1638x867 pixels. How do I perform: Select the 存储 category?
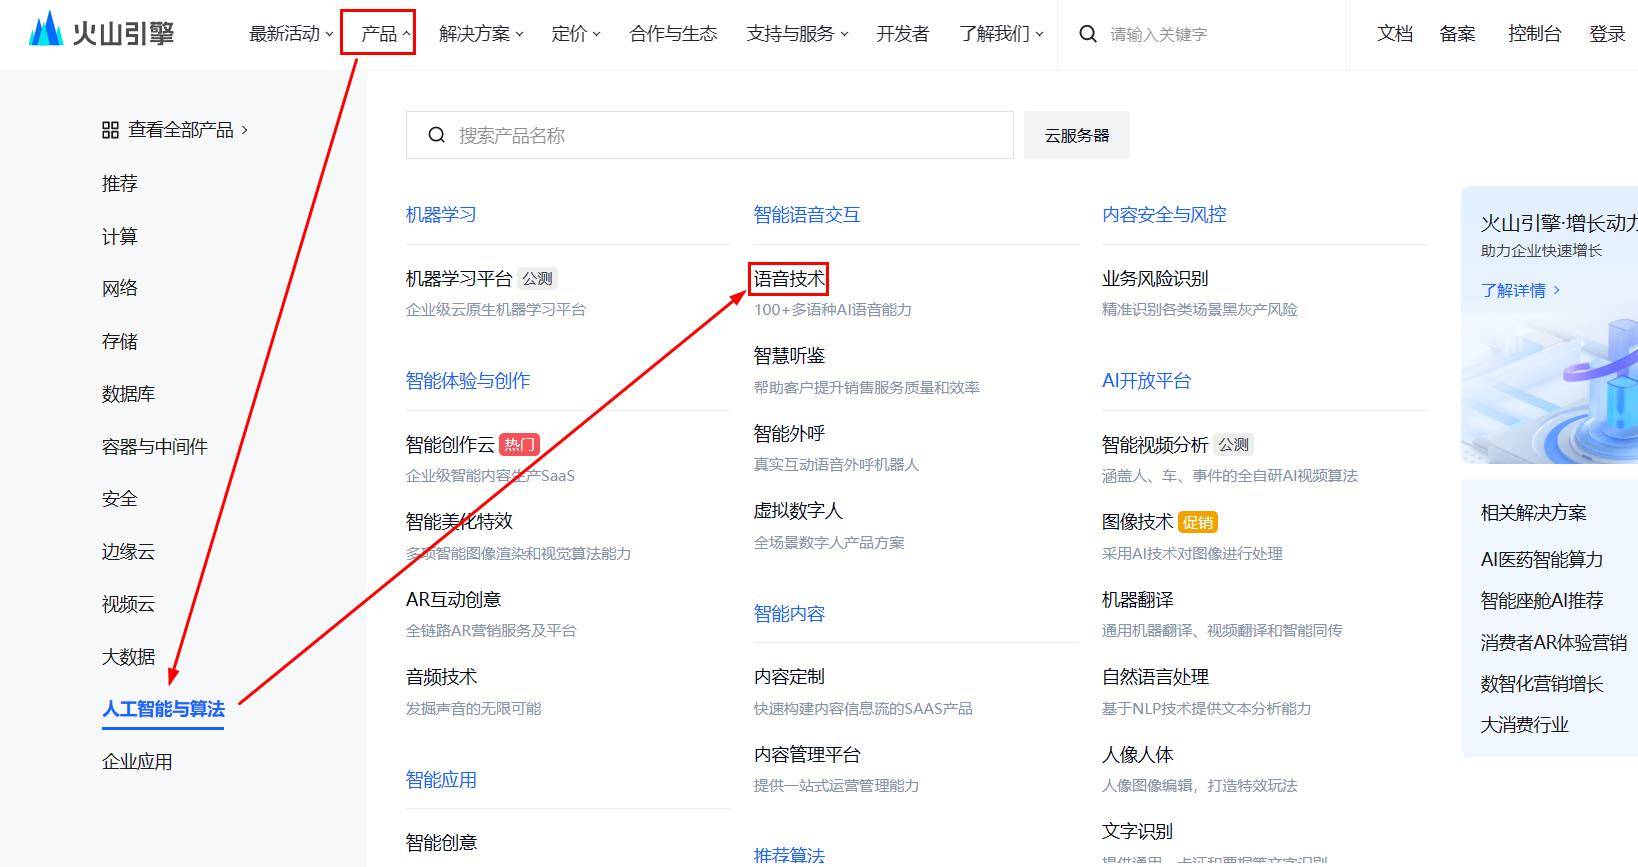pyautogui.click(x=119, y=341)
